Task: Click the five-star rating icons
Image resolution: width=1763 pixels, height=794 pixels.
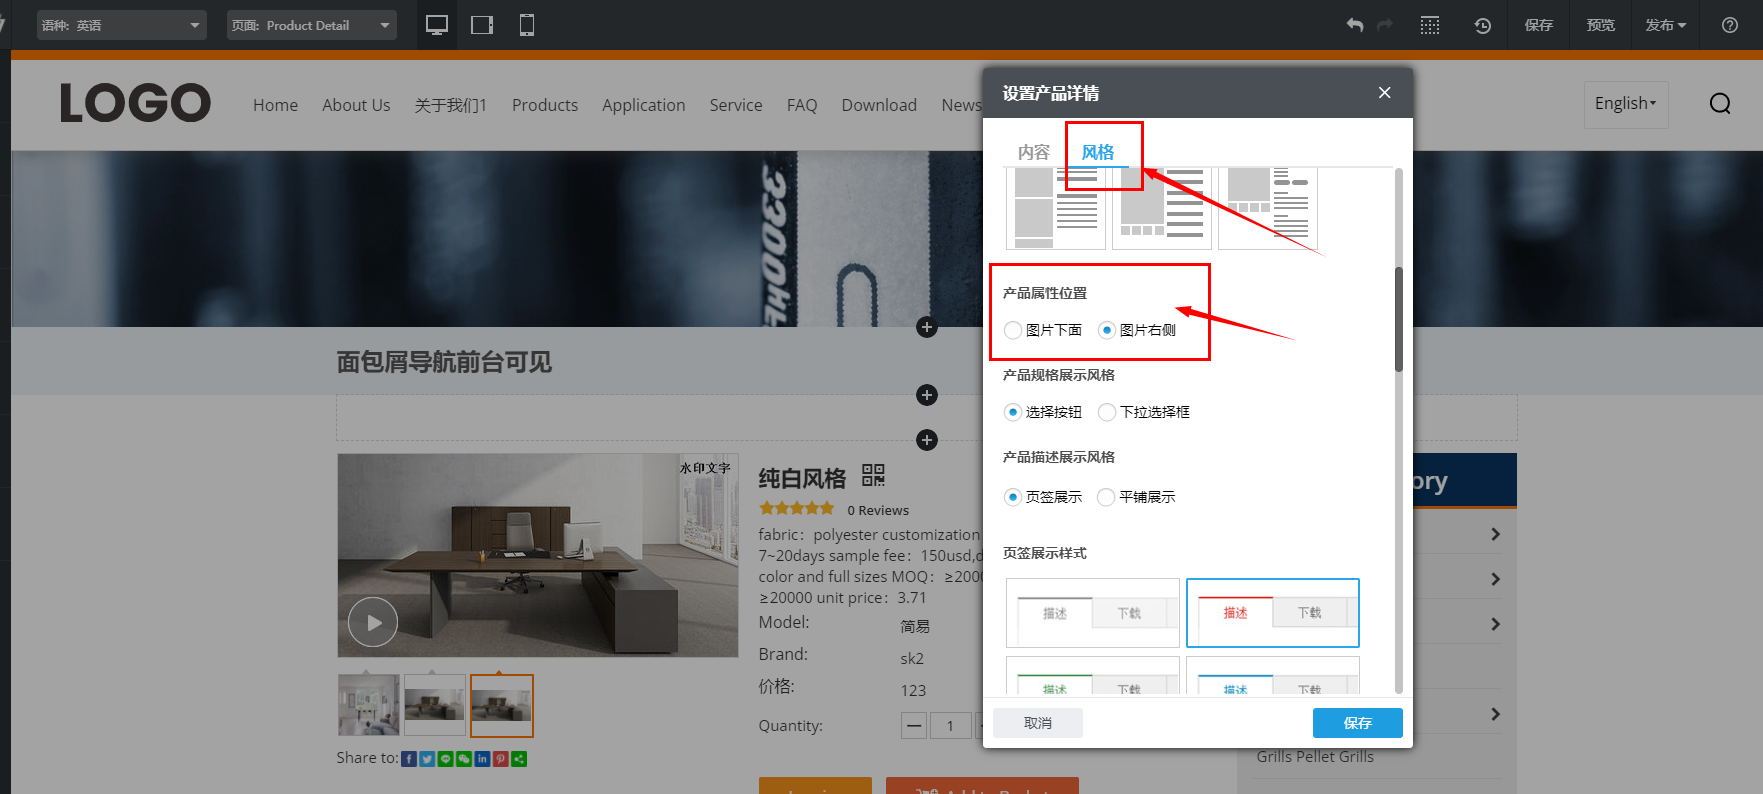Action: click(796, 509)
